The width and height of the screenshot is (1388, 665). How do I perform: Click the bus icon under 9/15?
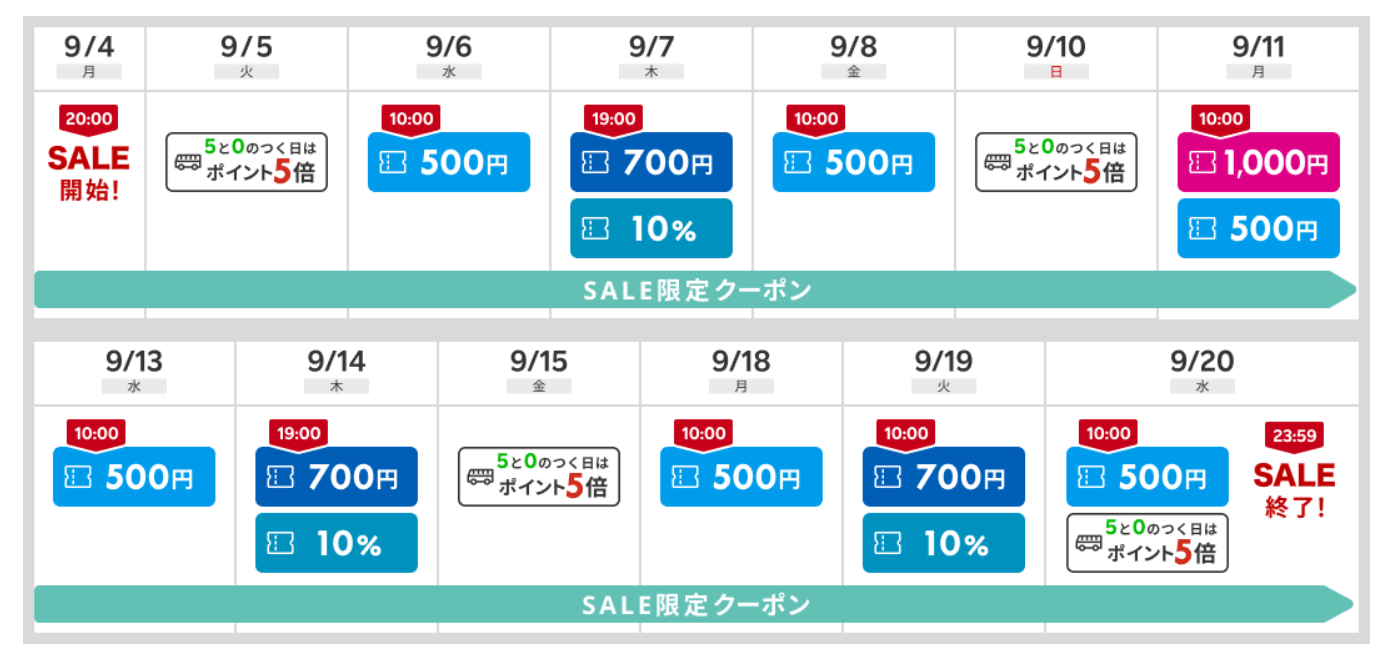pyautogui.click(x=480, y=477)
